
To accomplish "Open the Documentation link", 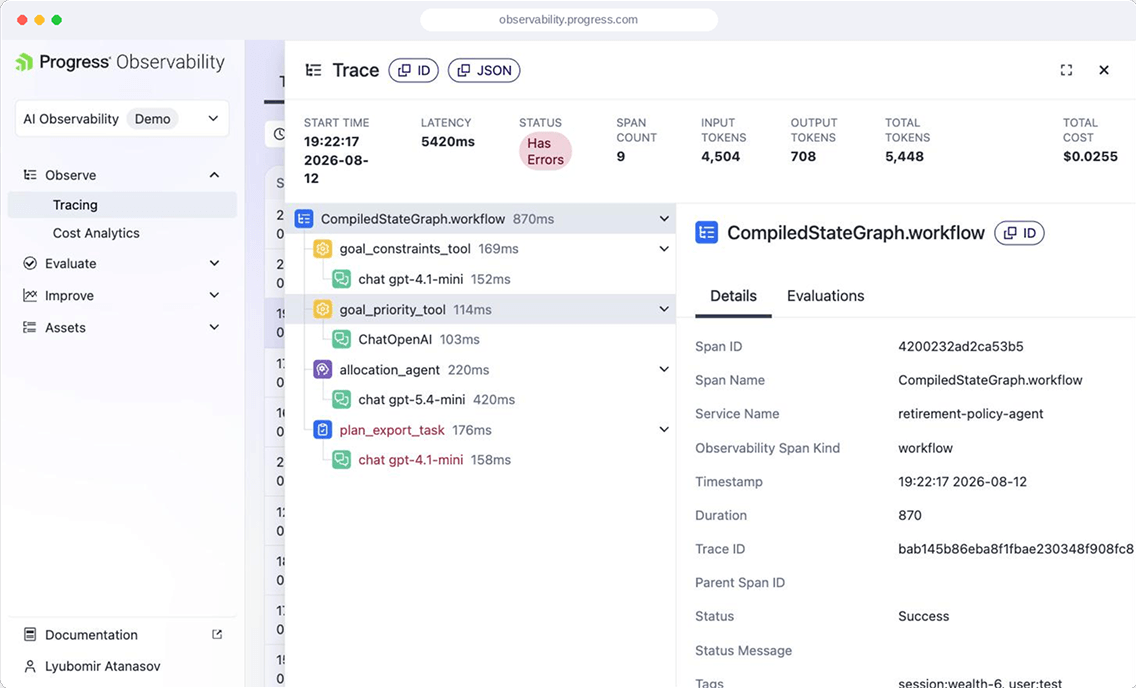I will tap(91, 635).
